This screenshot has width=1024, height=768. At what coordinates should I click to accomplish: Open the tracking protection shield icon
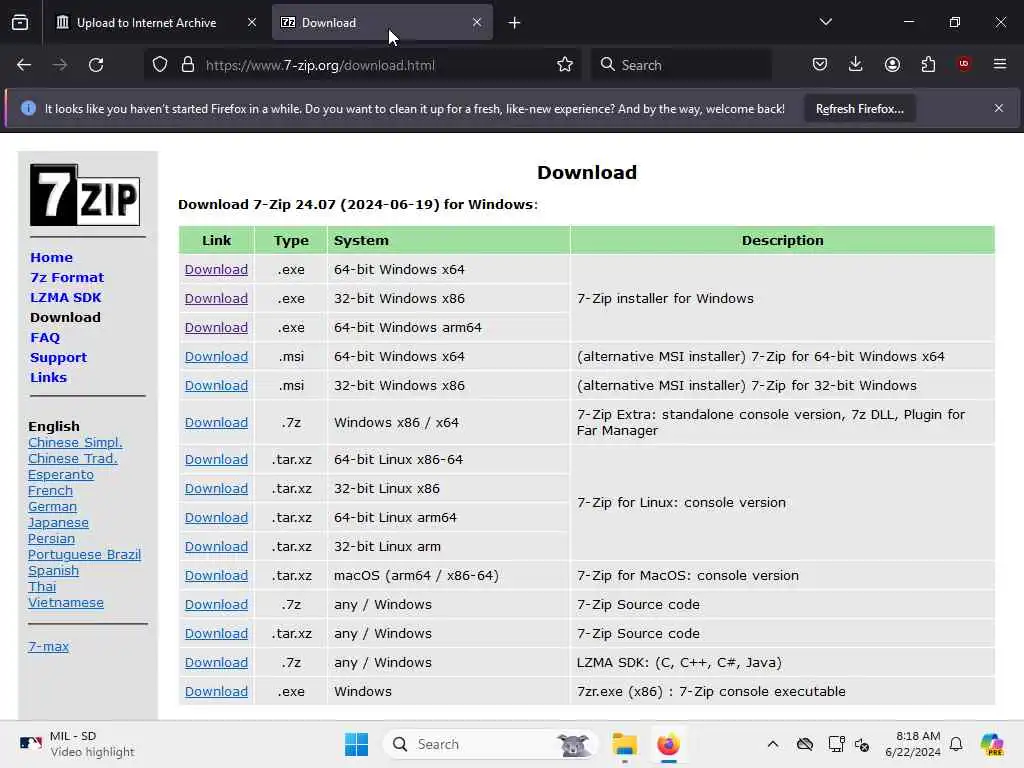pos(160,65)
